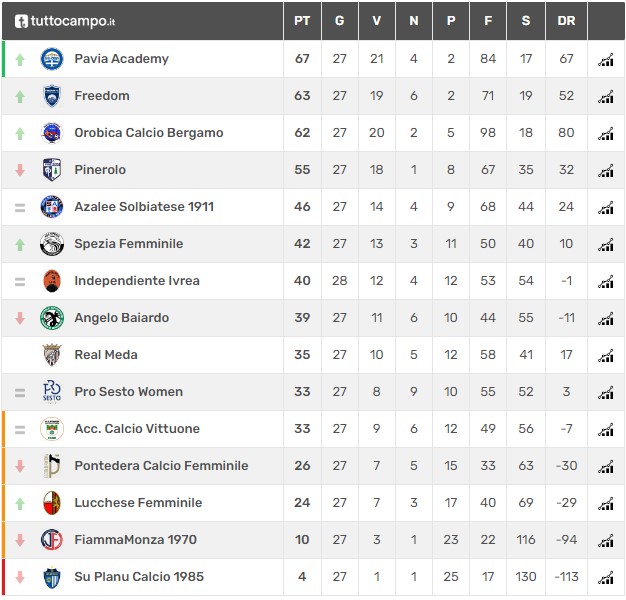
Task: Click Pro Sesto Women logo
Action: tap(52, 392)
